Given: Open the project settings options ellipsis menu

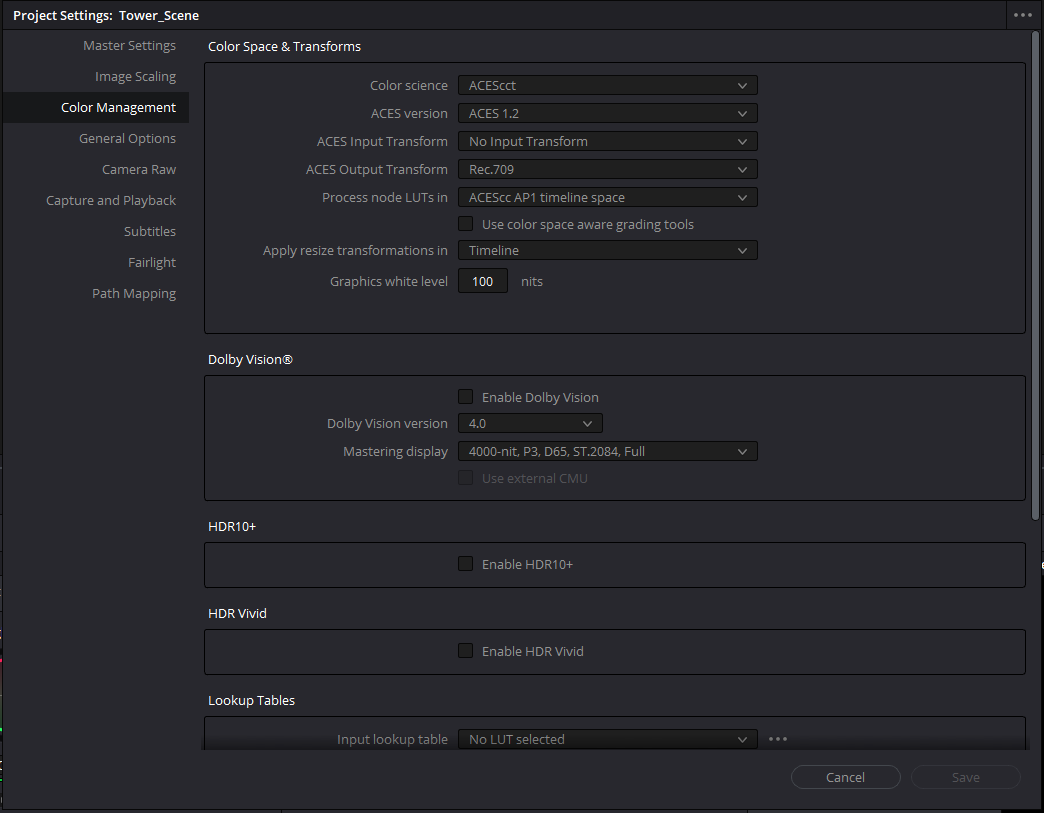Looking at the screenshot, I should point(1021,15).
